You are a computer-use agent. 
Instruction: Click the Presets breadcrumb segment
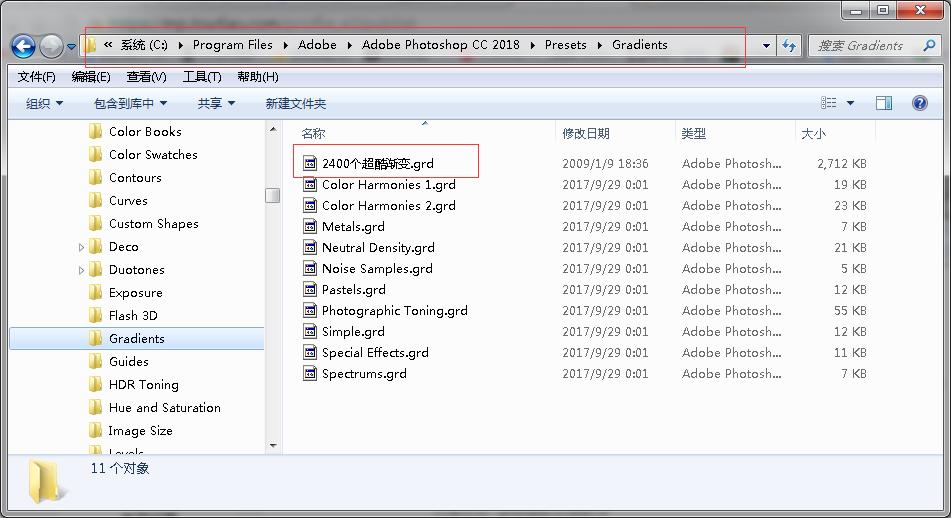coord(565,45)
